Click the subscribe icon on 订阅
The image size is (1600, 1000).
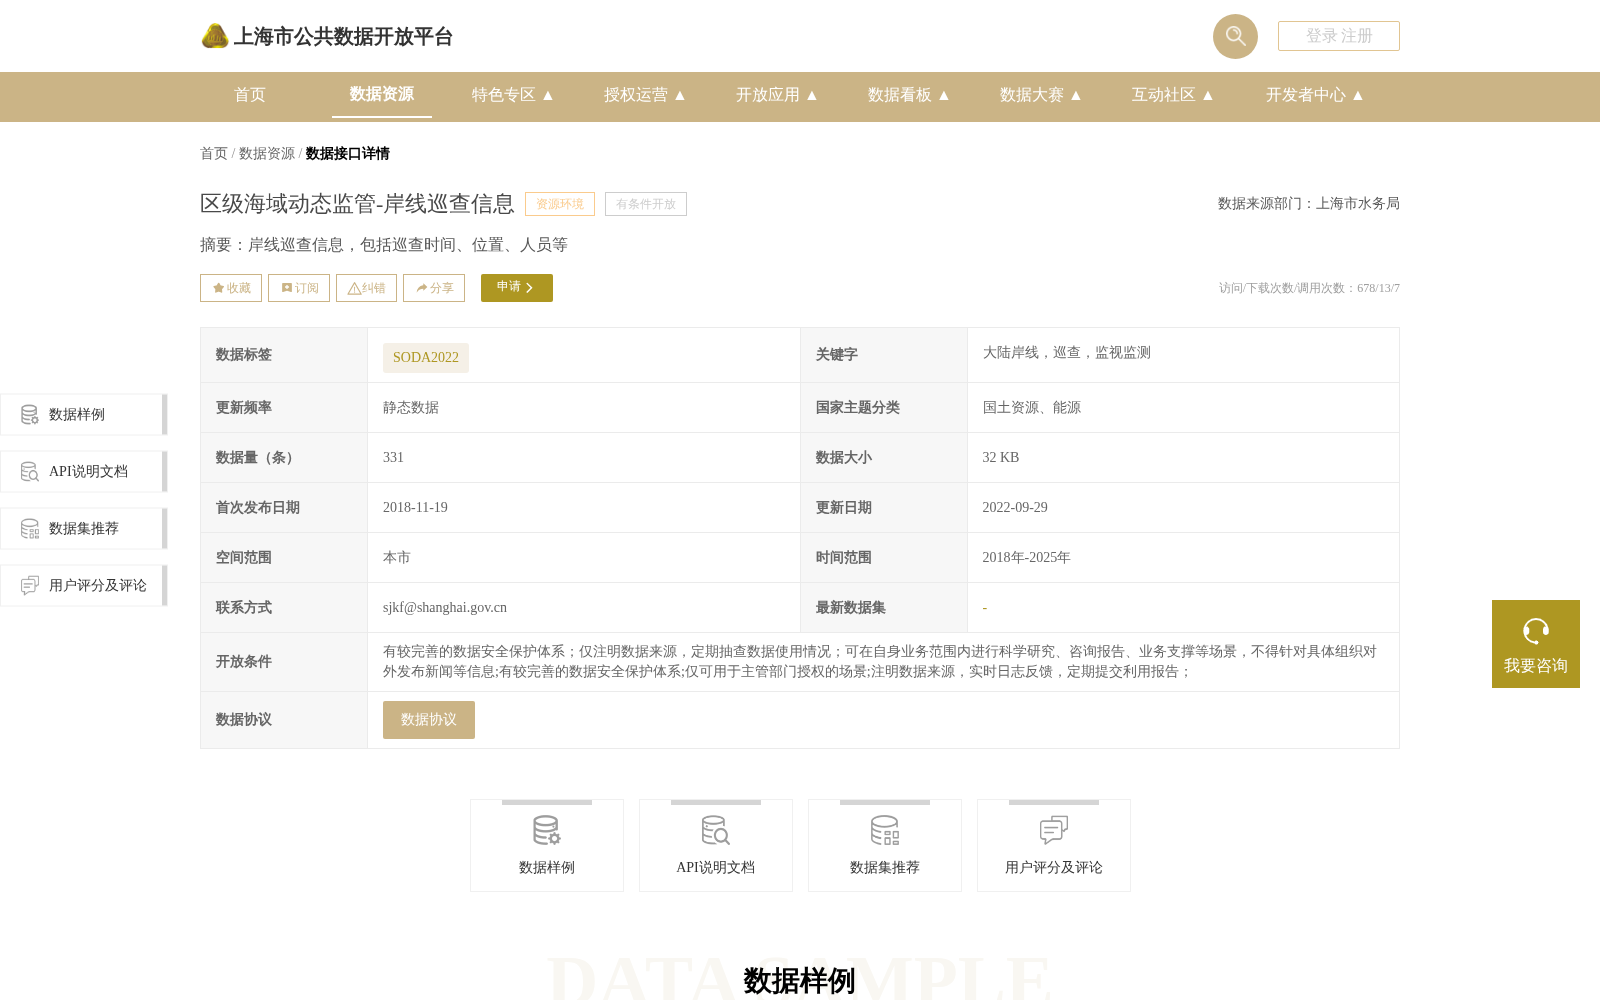pos(287,288)
